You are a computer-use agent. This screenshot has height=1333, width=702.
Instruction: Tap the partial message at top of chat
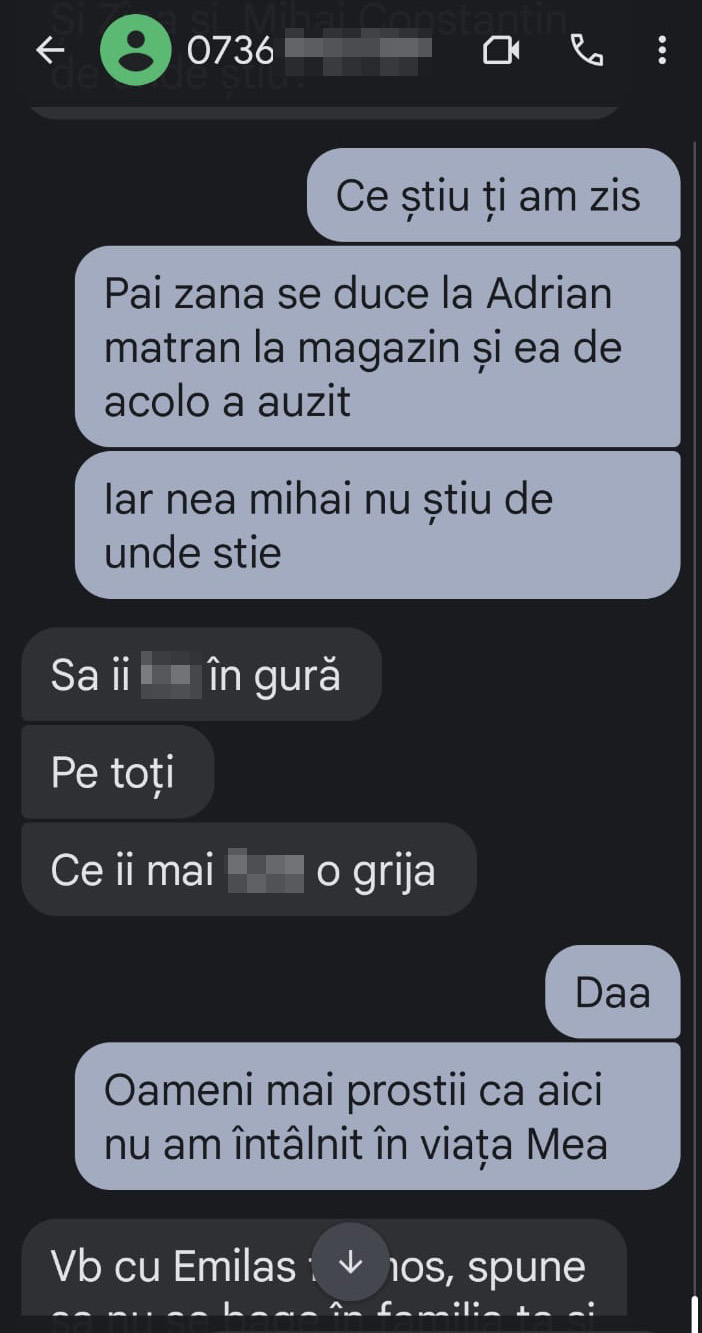(324, 110)
